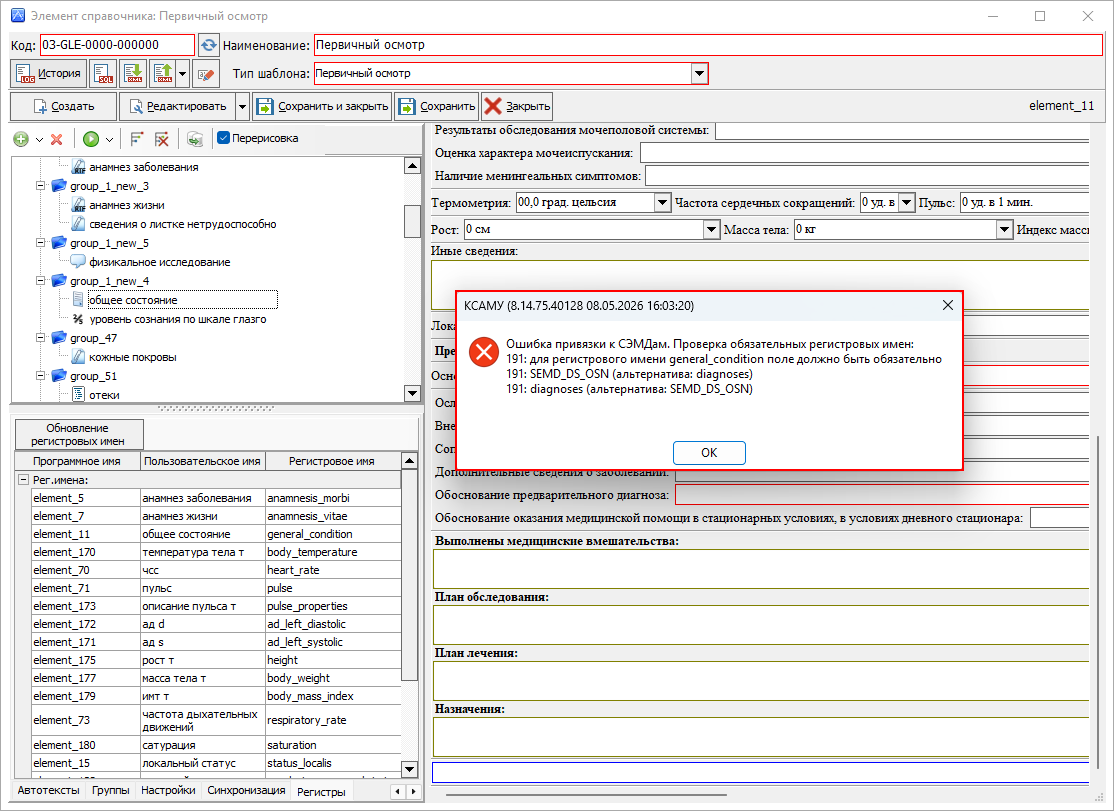Switch to the Автотексты tab
The image size is (1114, 811).
pyautogui.click(x=48, y=790)
